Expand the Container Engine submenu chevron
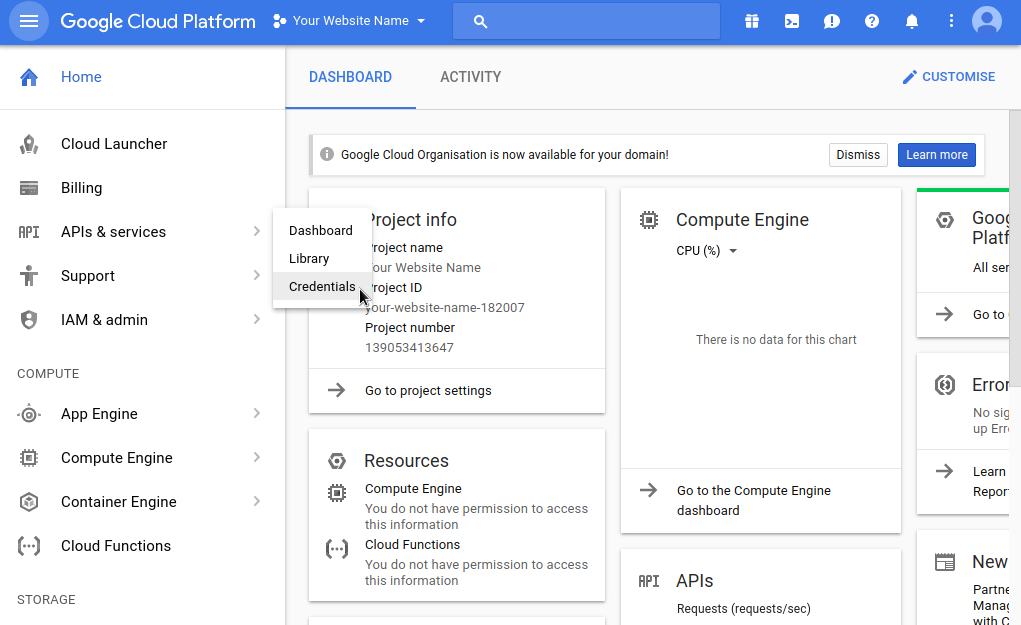The height and width of the screenshot is (625, 1021). coord(257,501)
